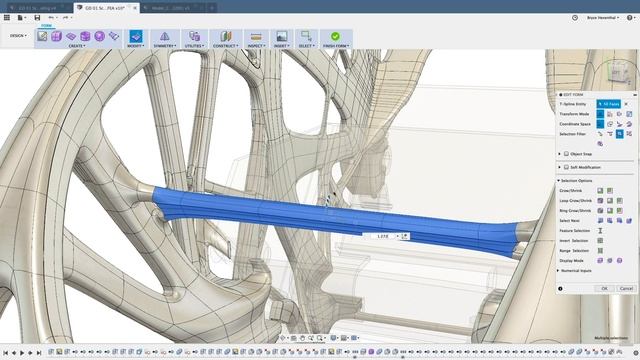This screenshot has width=640, height=360.
Task: Expand the CONSTRUCT menu
Action: 226,46
